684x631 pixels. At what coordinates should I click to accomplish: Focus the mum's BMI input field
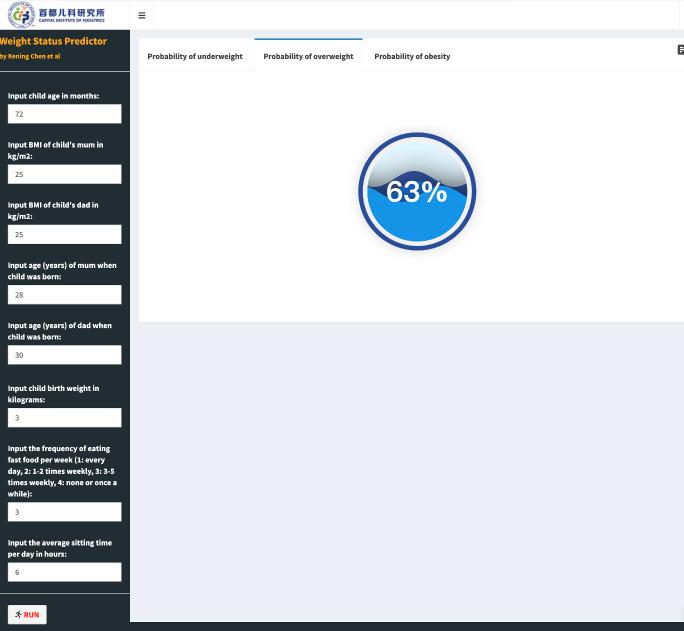coord(64,174)
